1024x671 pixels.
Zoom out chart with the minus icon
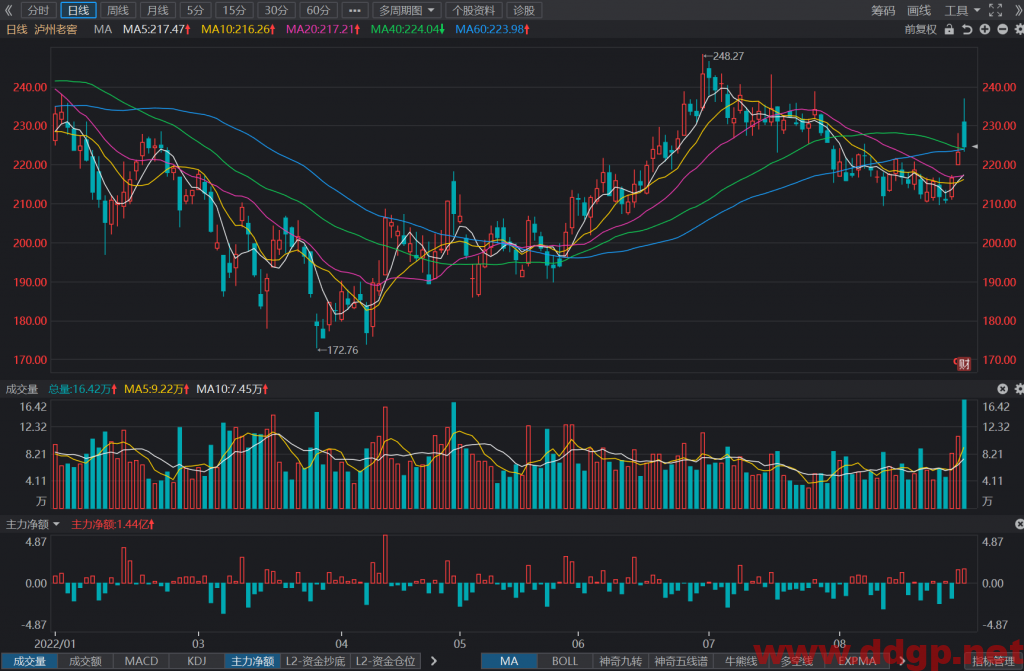(x=1002, y=29)
